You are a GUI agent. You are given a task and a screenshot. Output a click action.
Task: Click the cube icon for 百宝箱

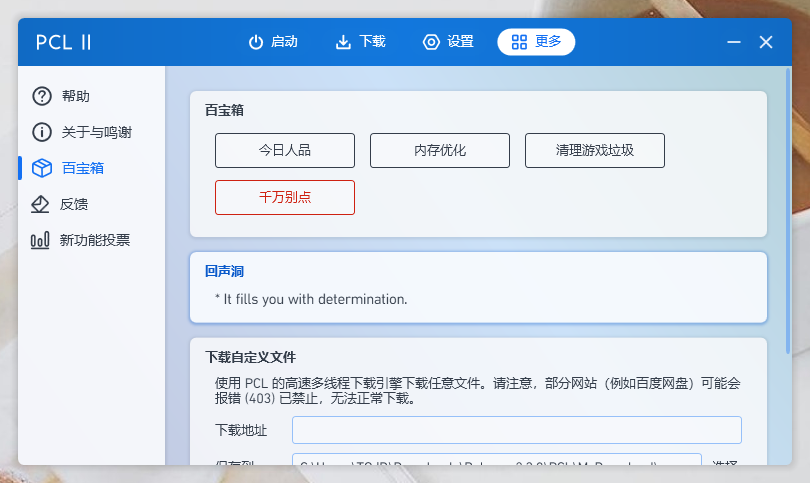click(x=42, y=168)
